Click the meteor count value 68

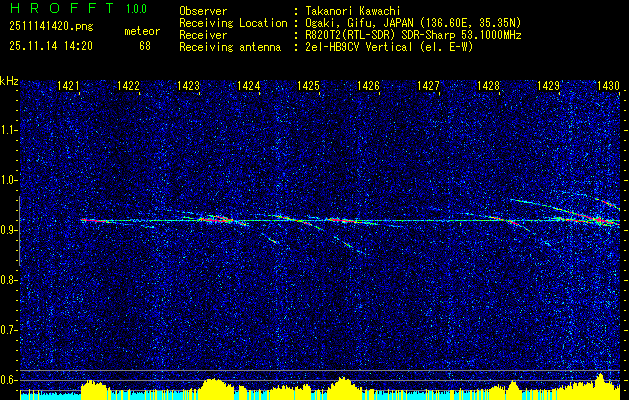tap(145, 46)
